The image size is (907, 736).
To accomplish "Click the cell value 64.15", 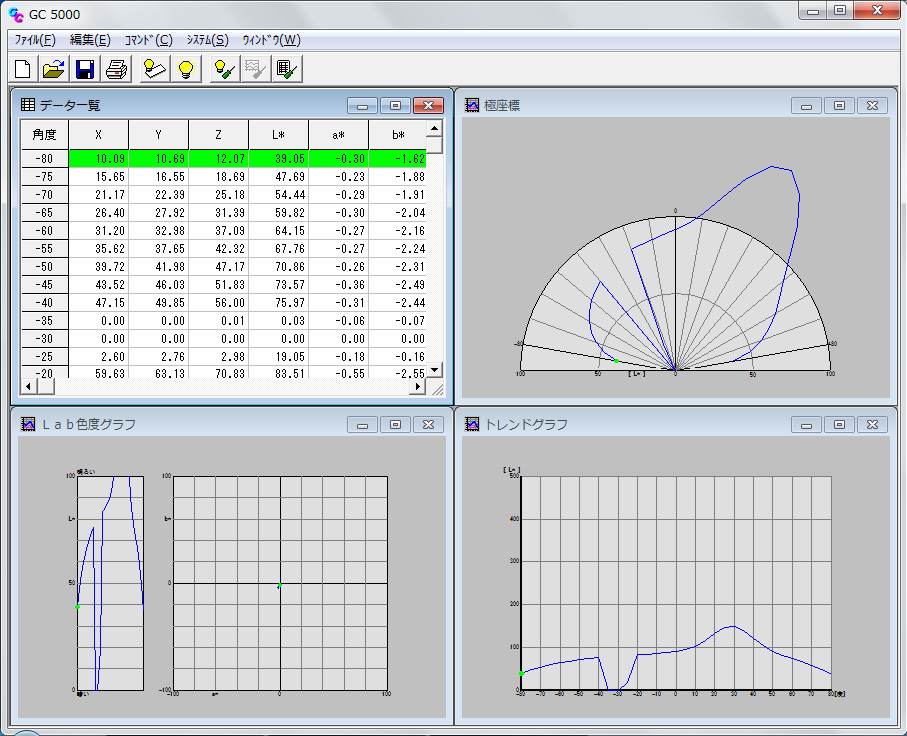I will [278, 230].
